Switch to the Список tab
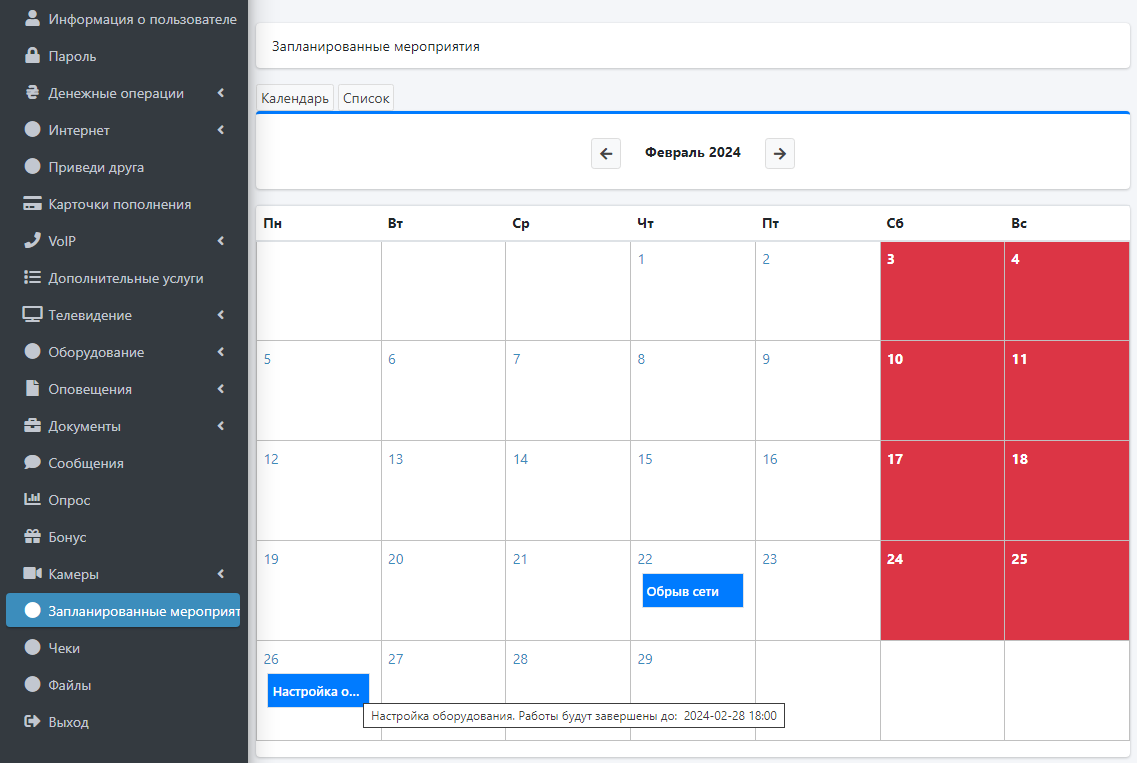The width and height of the screenshot is (1137, 763). pos(366,99)
